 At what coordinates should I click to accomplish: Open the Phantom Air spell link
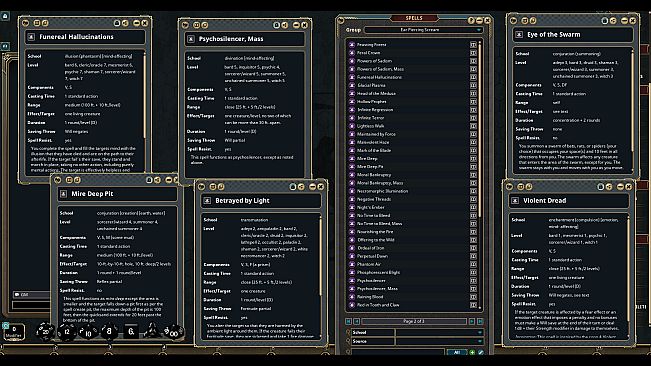(x=352, y=264)
